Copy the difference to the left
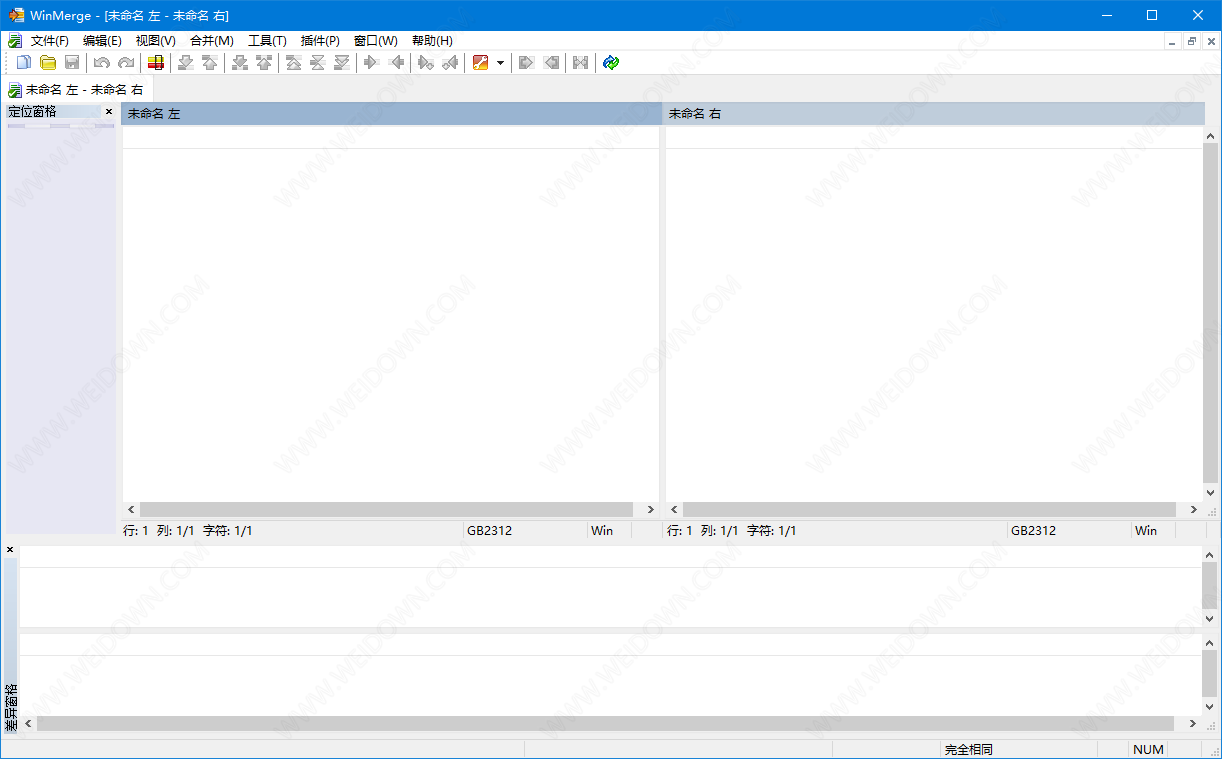Viewport: 1222px width, 759px height. pyautogui.click(x=396, y=62)
